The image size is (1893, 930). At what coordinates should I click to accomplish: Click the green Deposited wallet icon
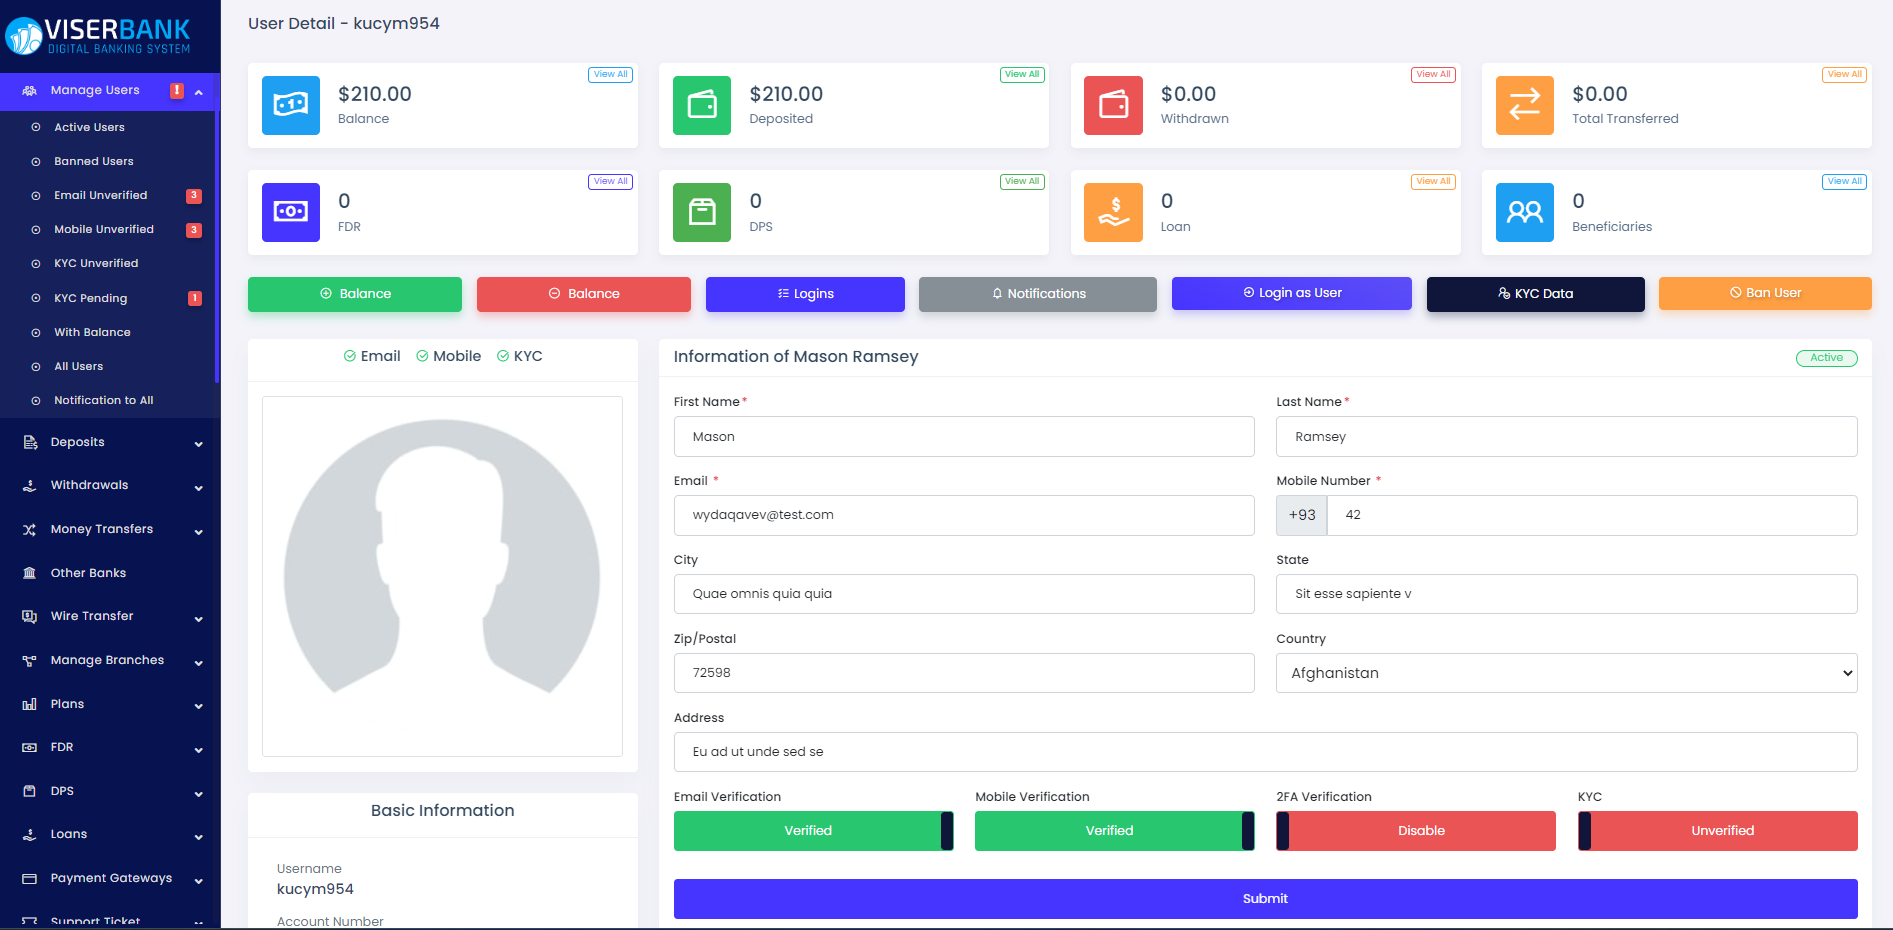[702, 105]
